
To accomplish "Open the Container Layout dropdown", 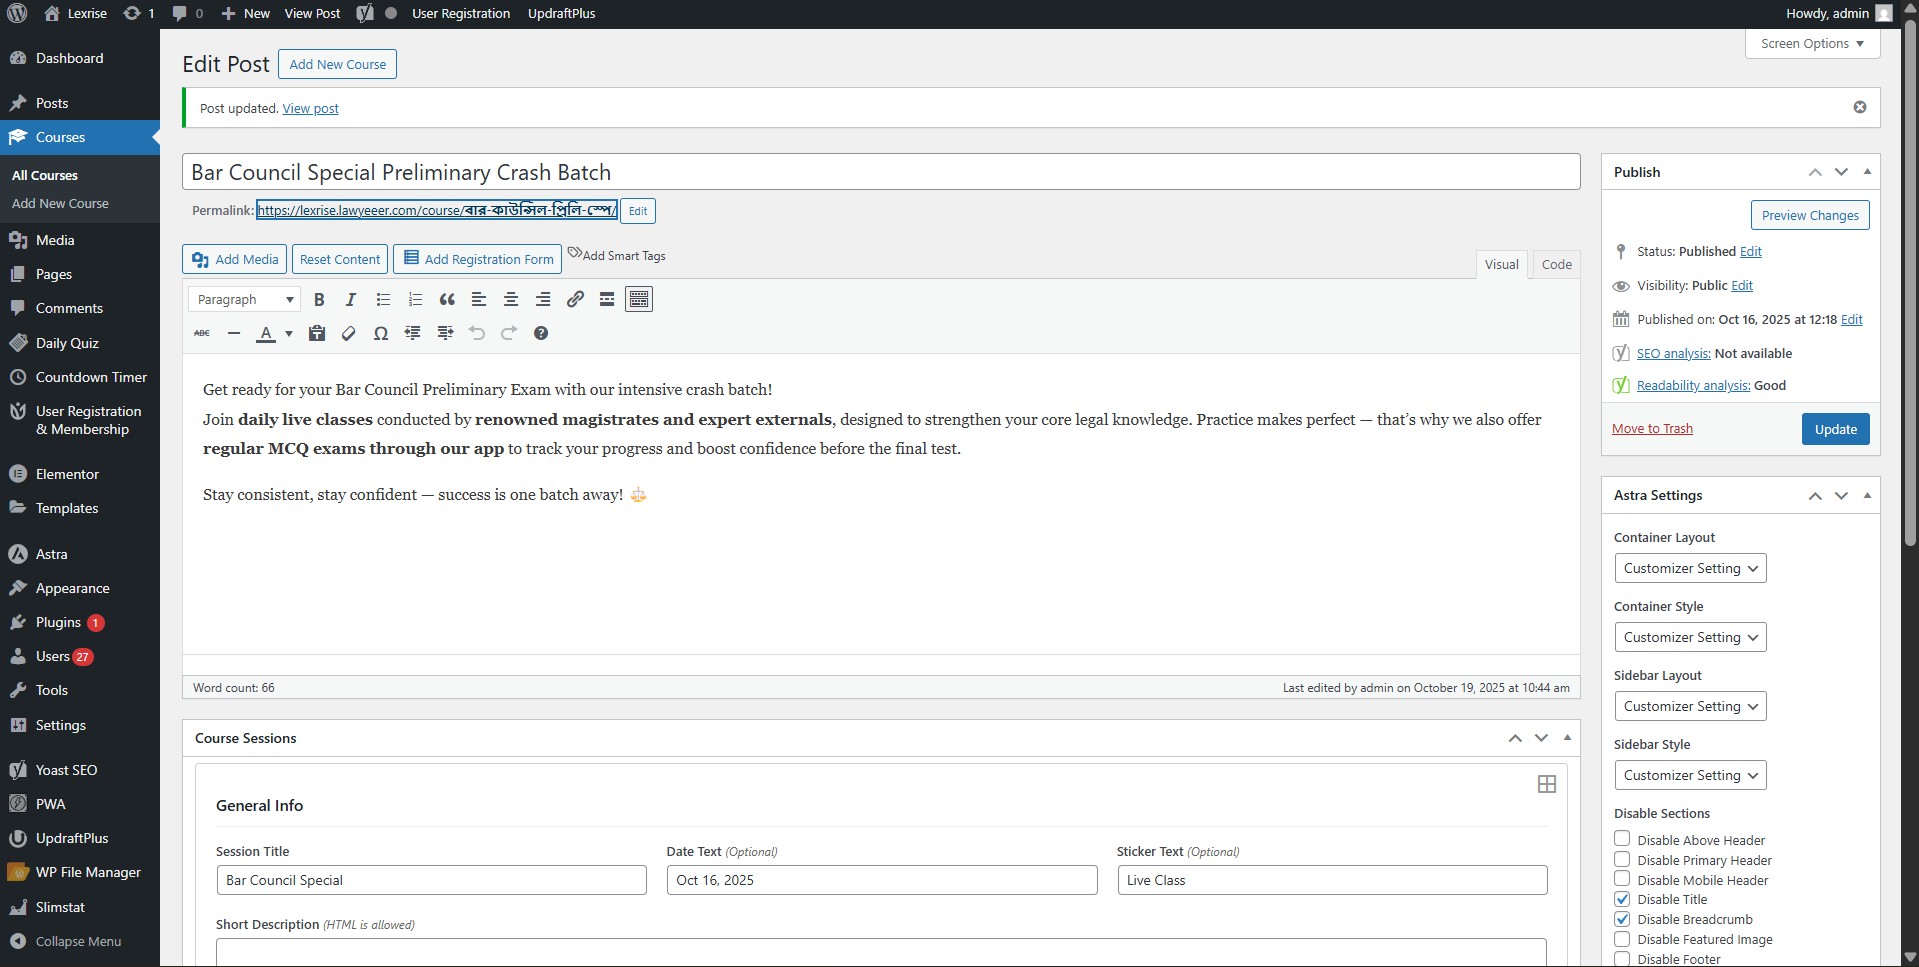I will point(1690,568).
